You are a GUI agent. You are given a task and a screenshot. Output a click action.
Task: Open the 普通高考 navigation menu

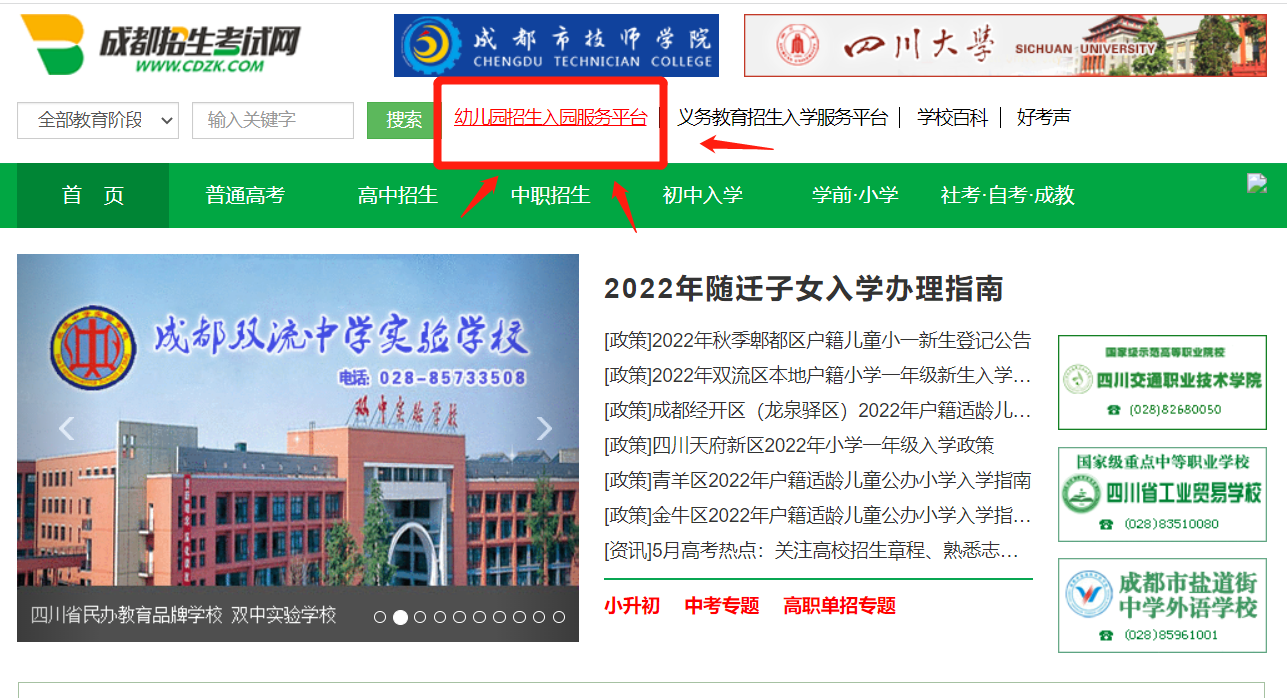[x=245, y=195]
